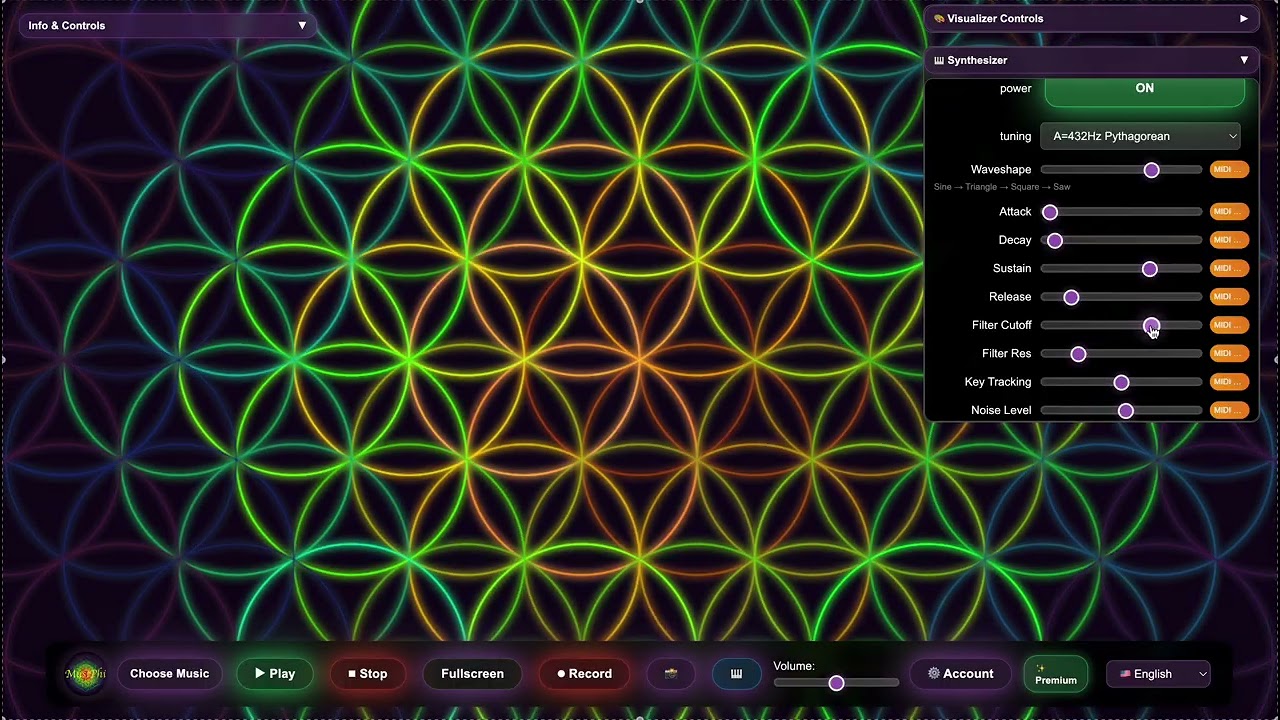Click the Premium button
Screen dimensions: 1280x720
(x=1056, y=674)
